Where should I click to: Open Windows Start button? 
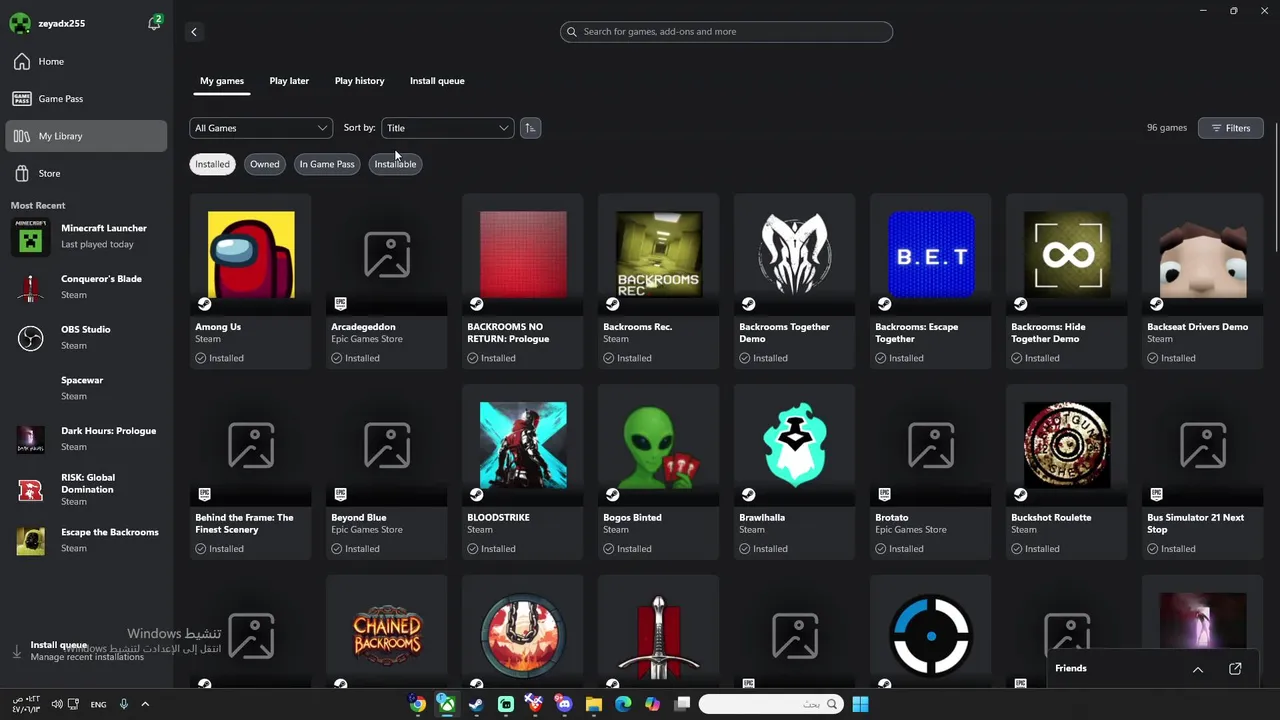860,704
